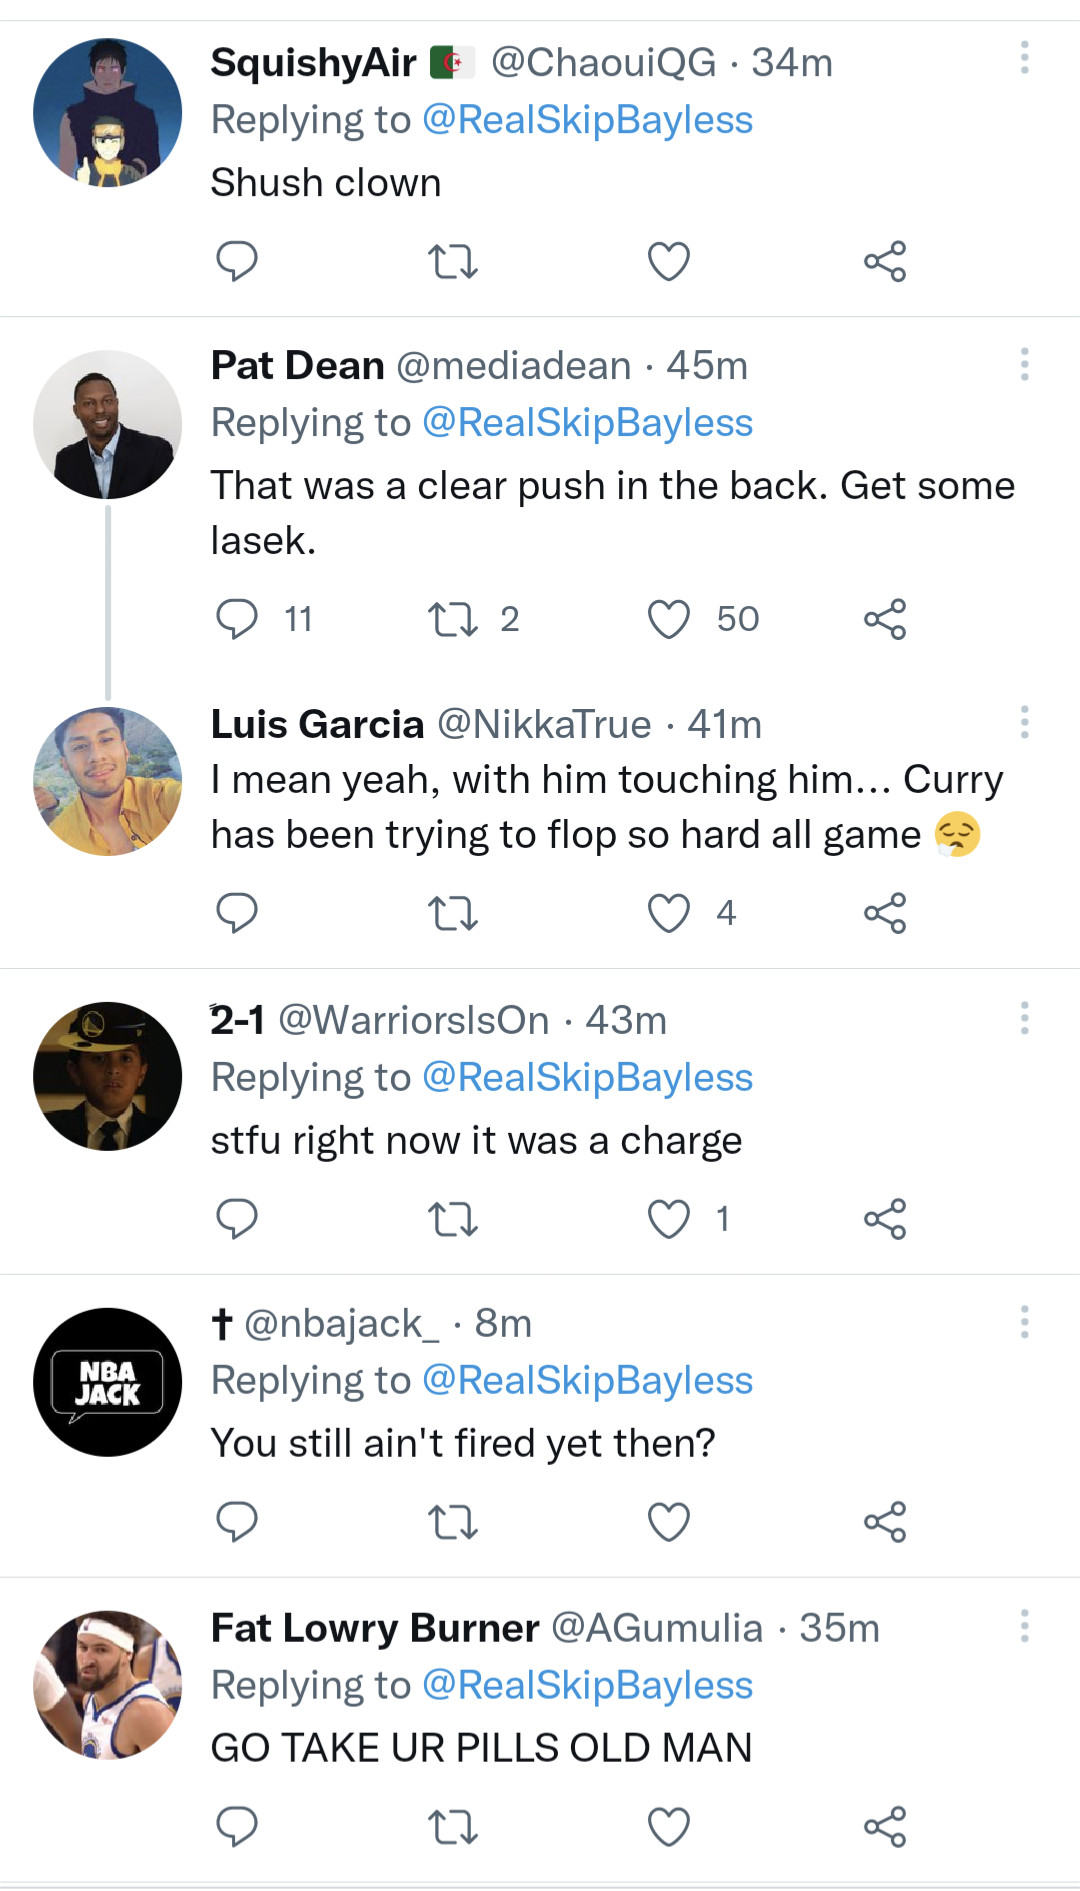
Task: Like the "GO TAKE UR PILLS OLD MAN" tweet
Action: (x=669, y=1827)
